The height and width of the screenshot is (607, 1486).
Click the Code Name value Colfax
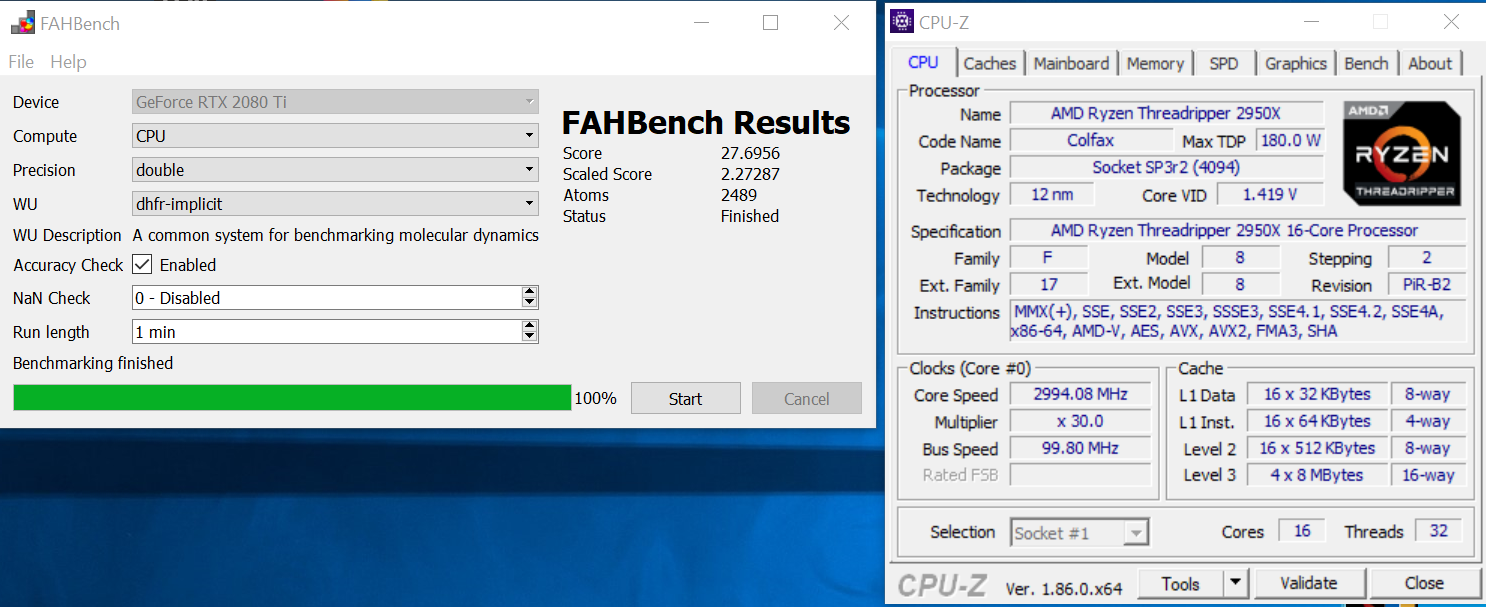click(1091, 141)
